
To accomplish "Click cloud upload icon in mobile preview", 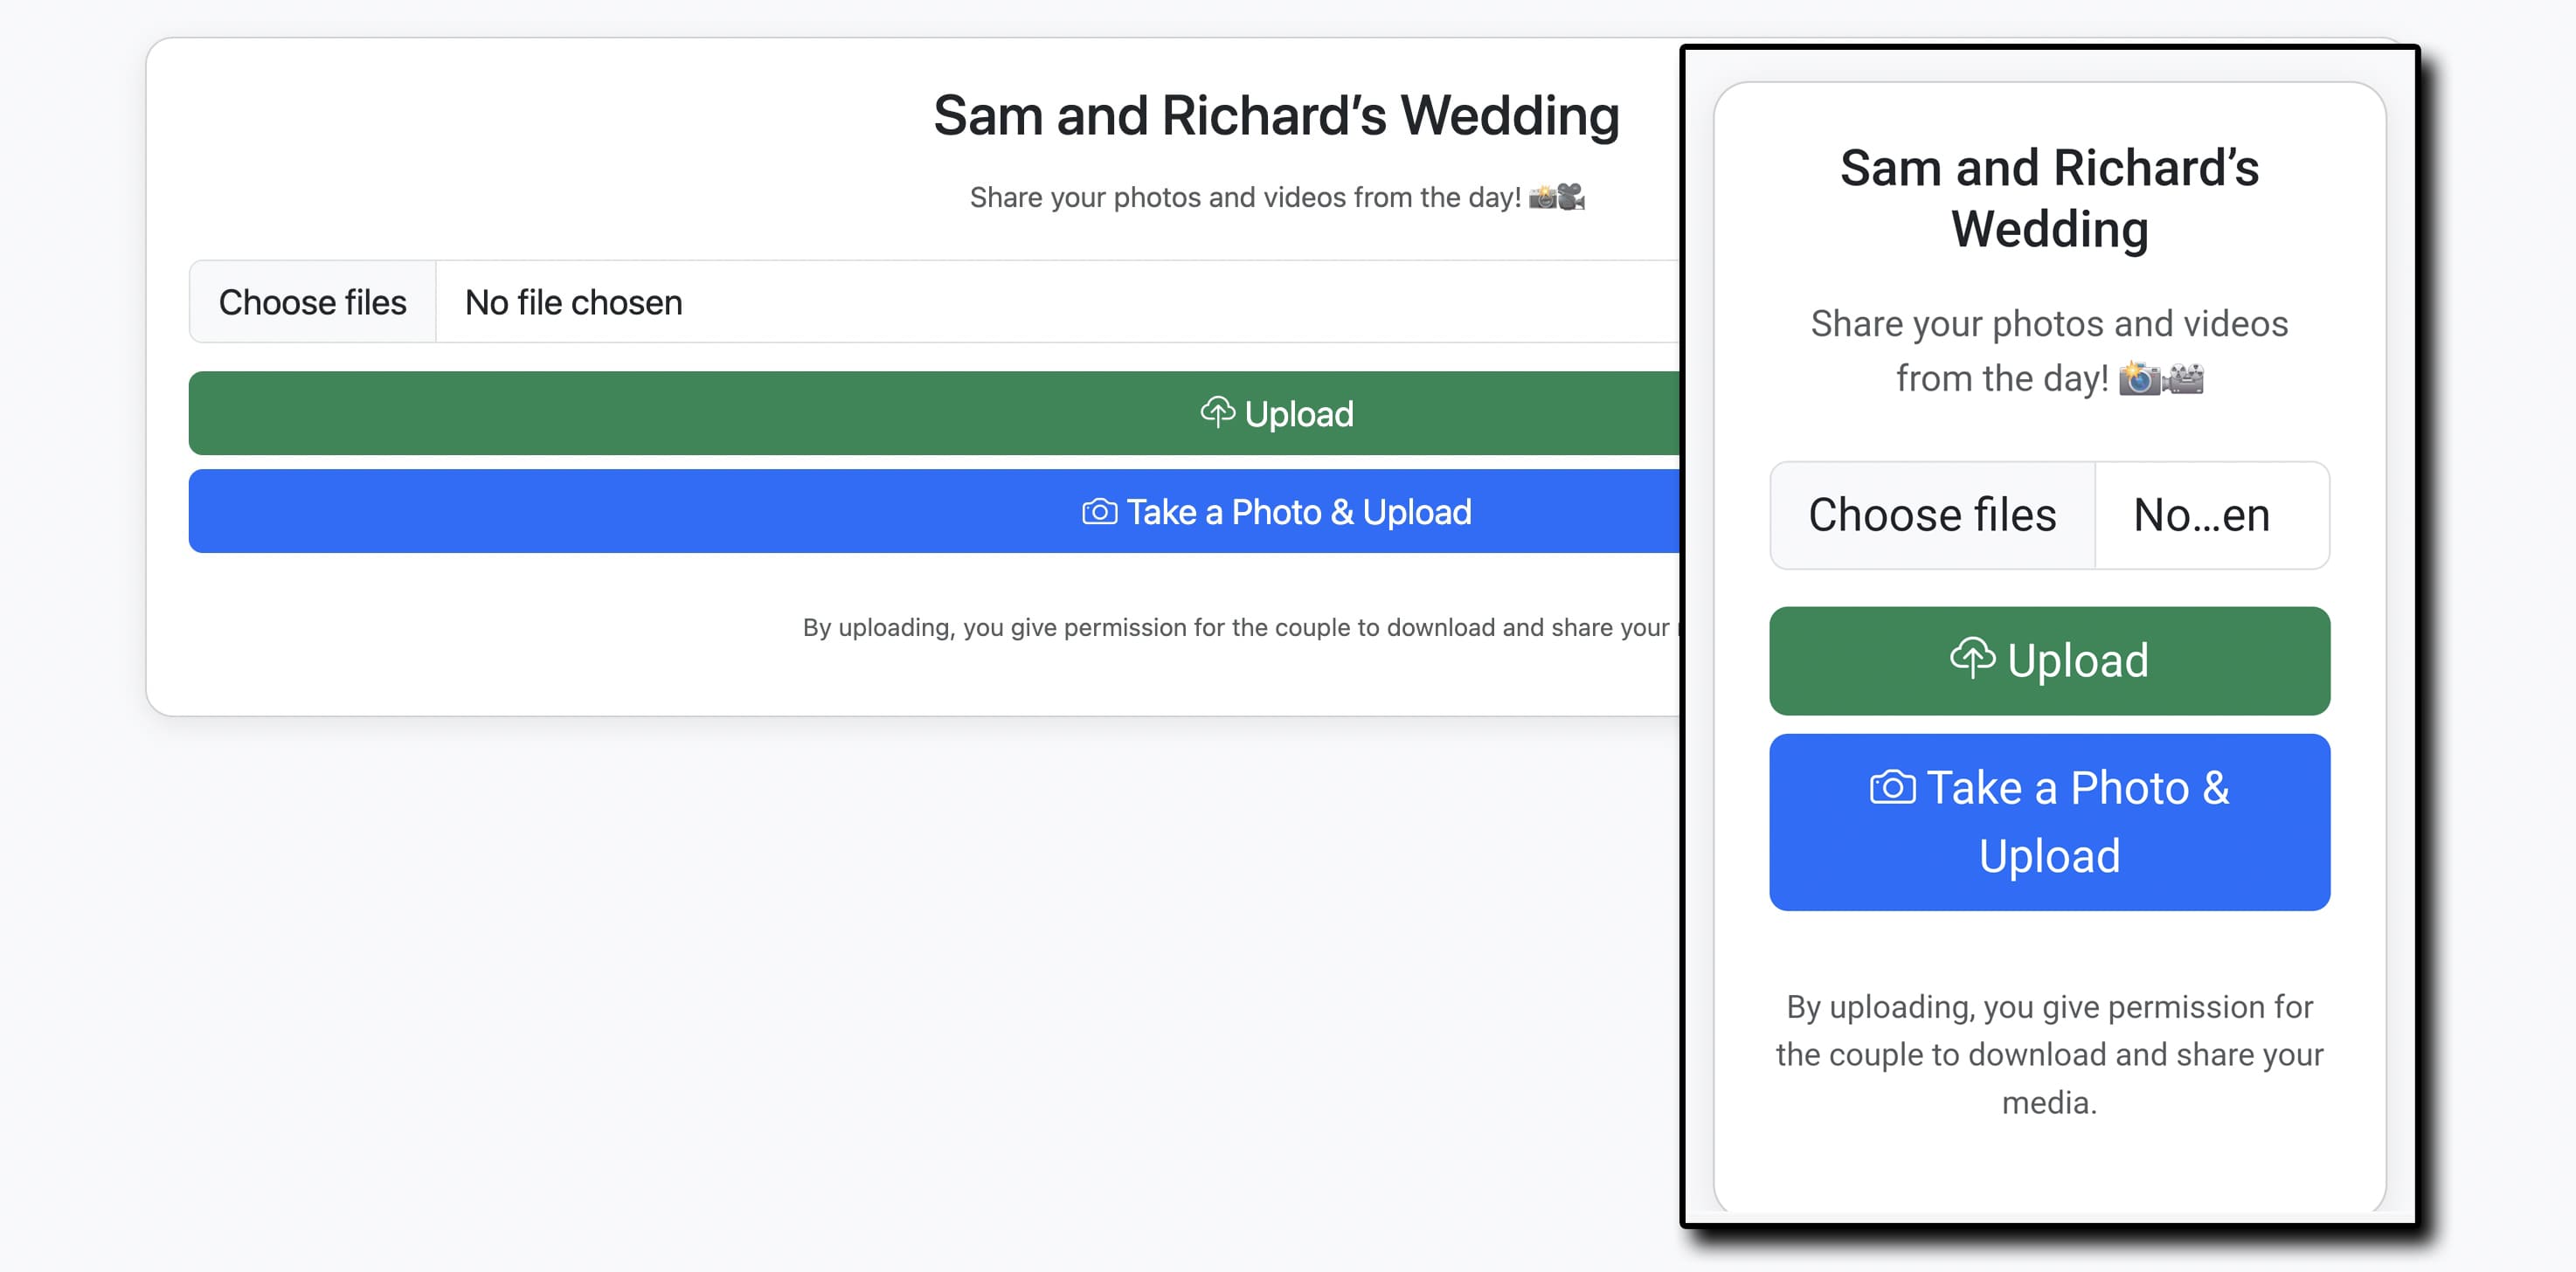I will pyautogui.click(x=1972, y=658).
